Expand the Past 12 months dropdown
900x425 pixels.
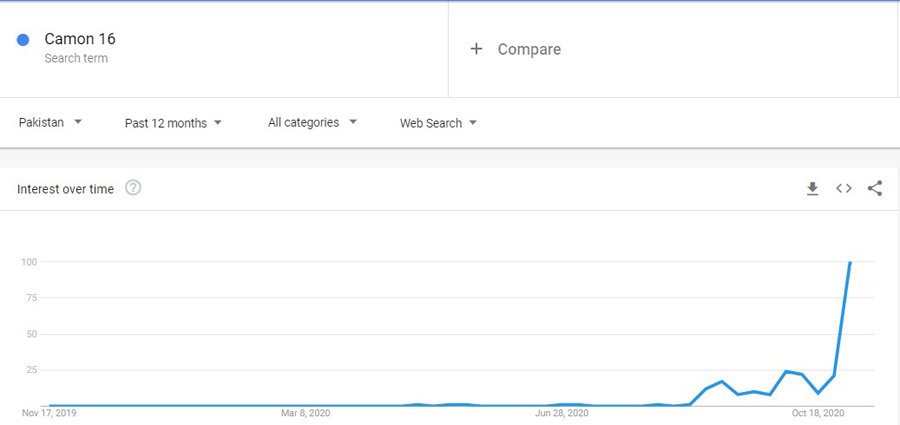click(173, 123)
